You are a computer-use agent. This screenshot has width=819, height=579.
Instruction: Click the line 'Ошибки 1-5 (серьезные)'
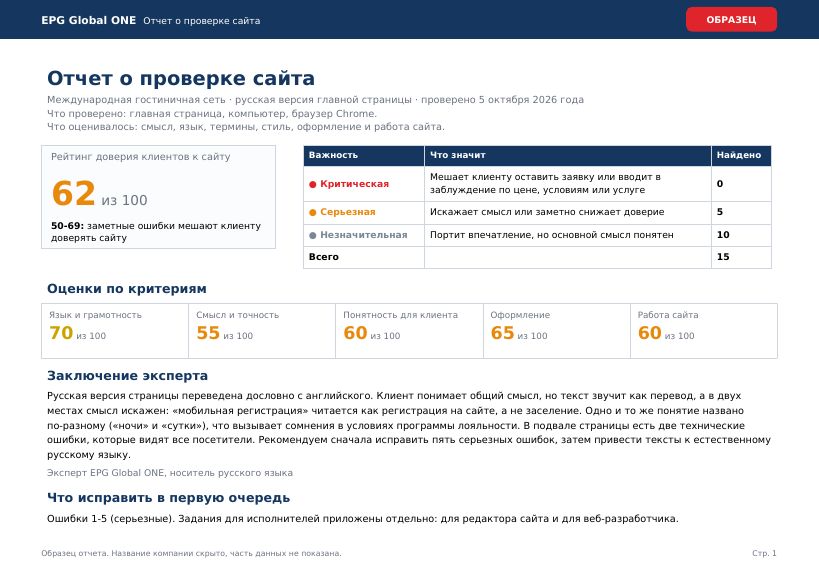362,519
